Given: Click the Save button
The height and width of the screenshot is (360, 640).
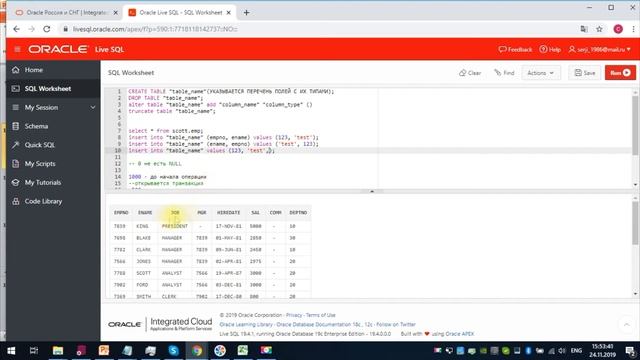Looking at the screenshot, I should pyautogui.click(x=584, y=73).
